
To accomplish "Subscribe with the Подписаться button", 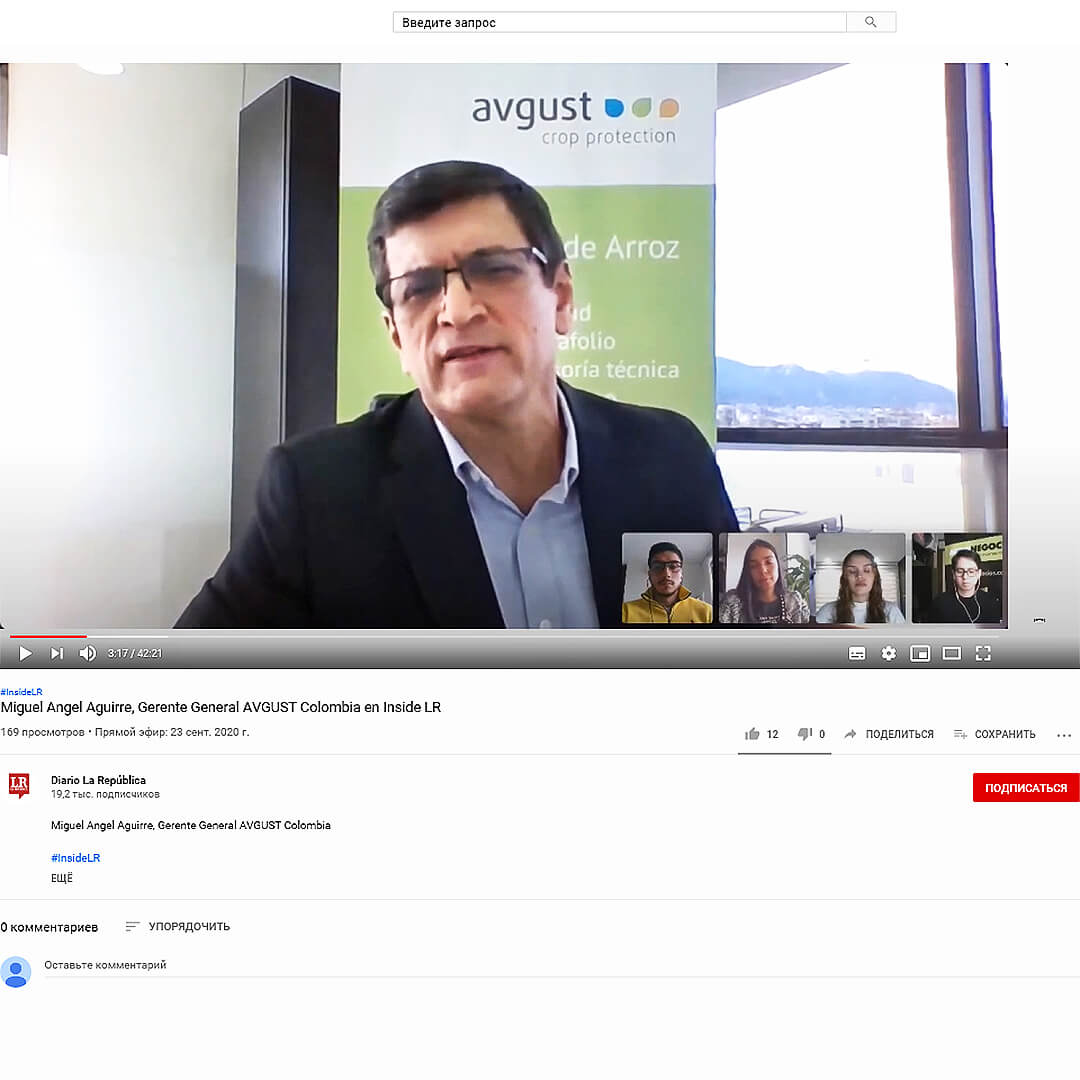I will pyautogui.click(x=1026, y=787).
